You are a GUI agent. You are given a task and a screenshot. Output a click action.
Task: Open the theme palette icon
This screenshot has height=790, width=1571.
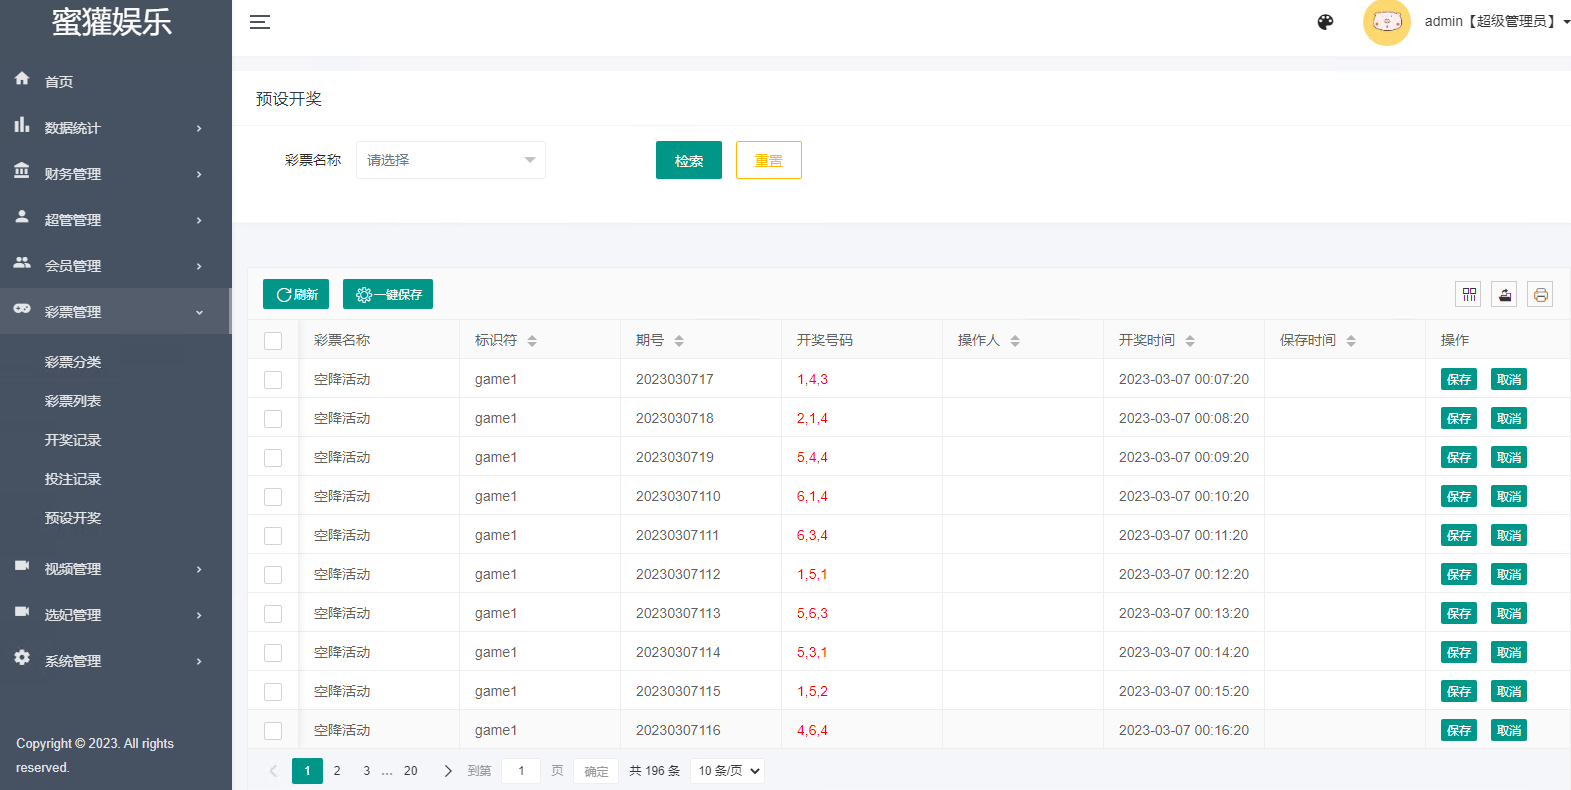coord(1325,22)
